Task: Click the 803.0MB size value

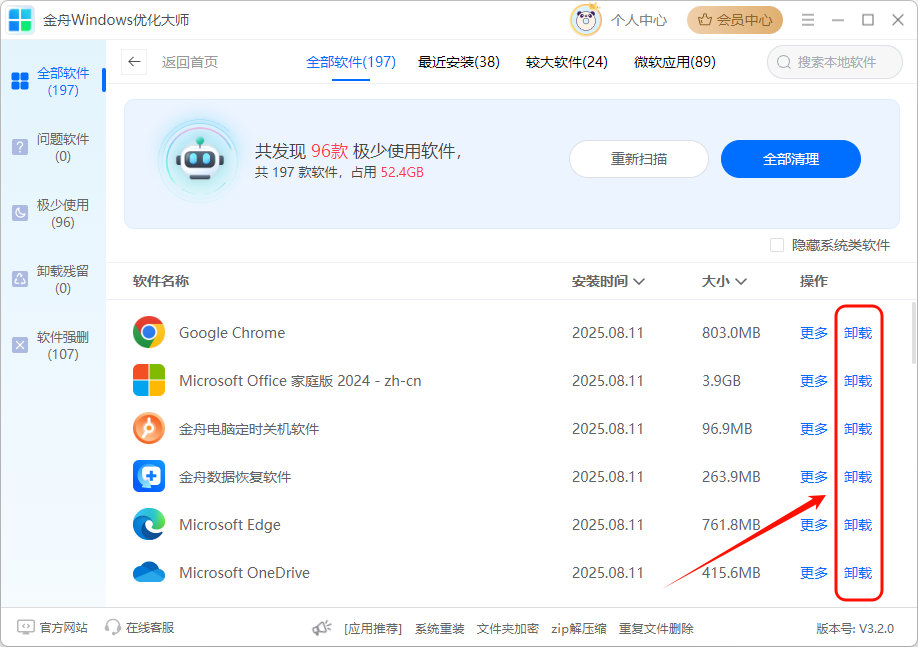Action: [731, 333]
